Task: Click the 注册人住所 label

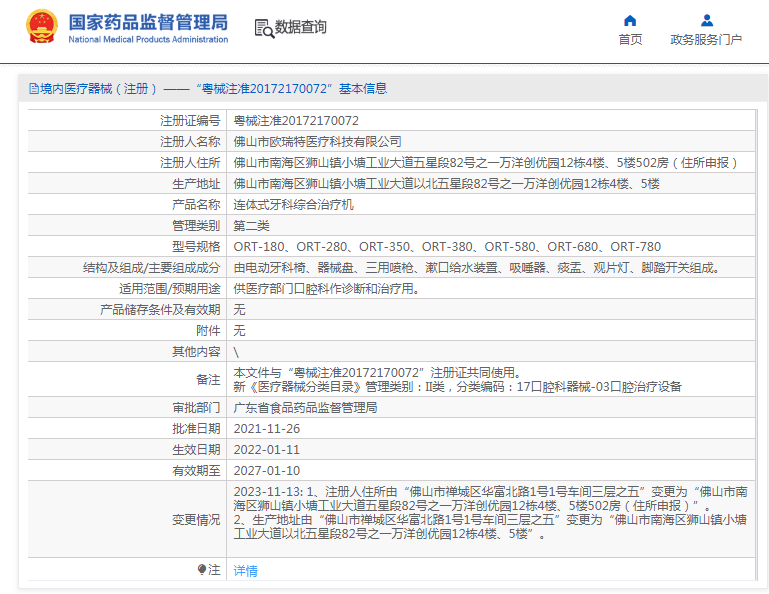Action: coord(190,163)
